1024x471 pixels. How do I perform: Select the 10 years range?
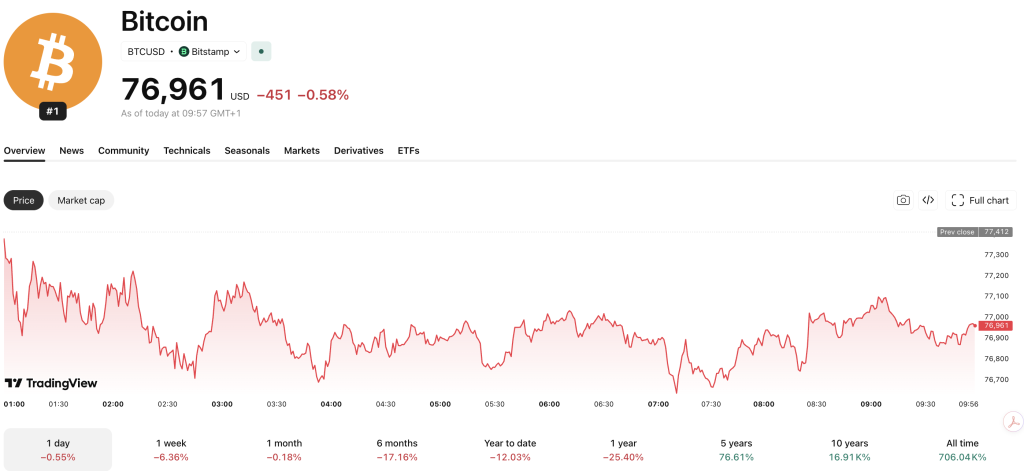pyautogui.click(x=849, y=449)
